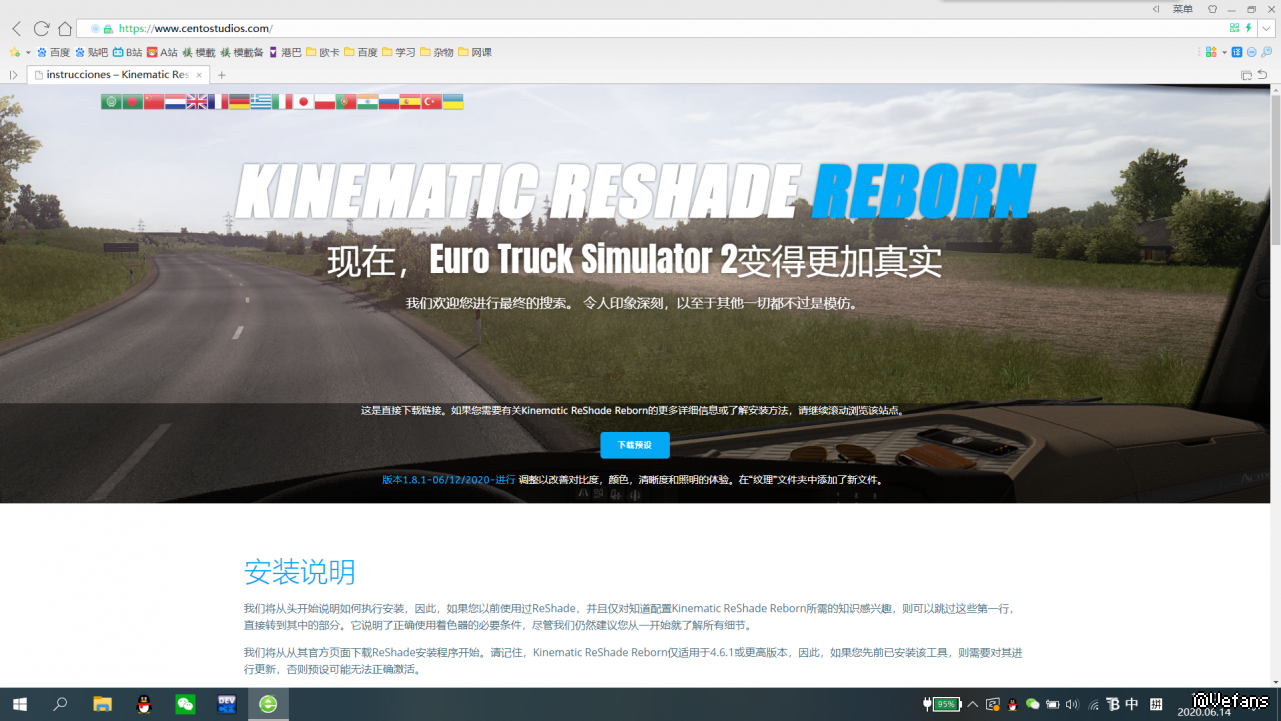Switch site language to French flag
1281x721 pixels.
click(218, 101)
